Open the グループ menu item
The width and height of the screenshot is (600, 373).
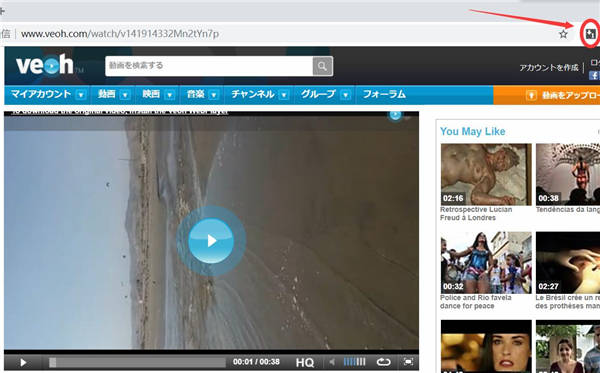click(318, 94)
